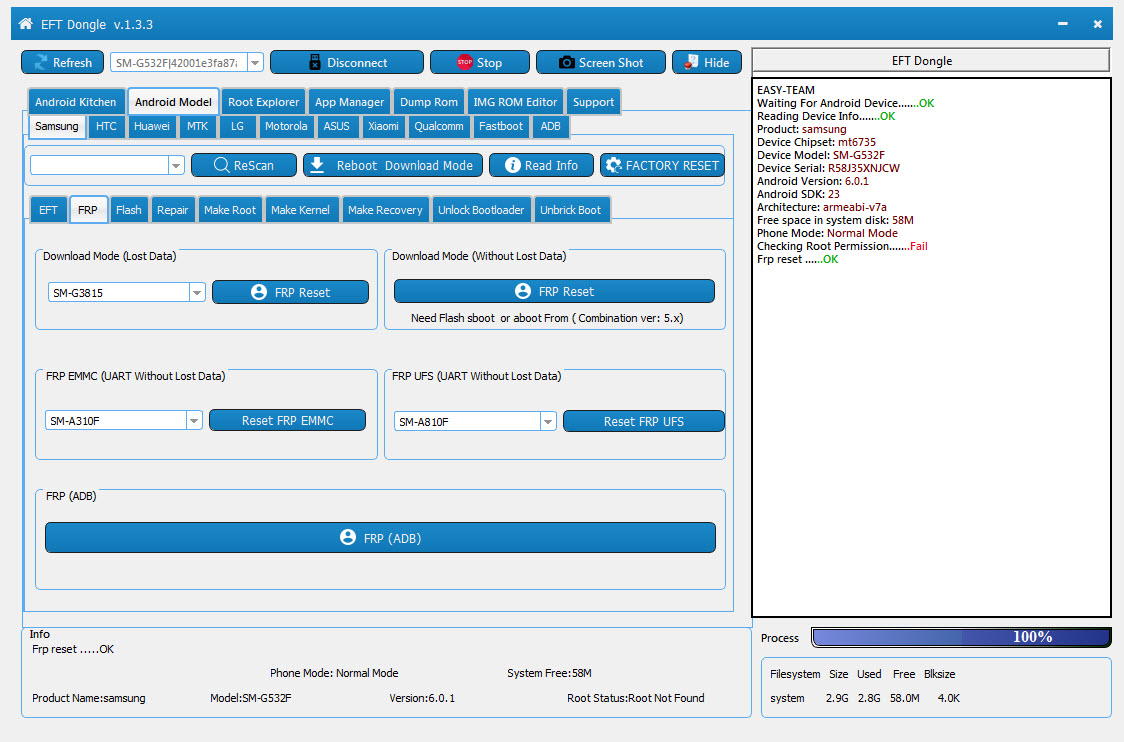This screenshot has height=742, width=1124.
Task: Click FRP Reset button in Lost Data group
Action: tap(290, 292)
